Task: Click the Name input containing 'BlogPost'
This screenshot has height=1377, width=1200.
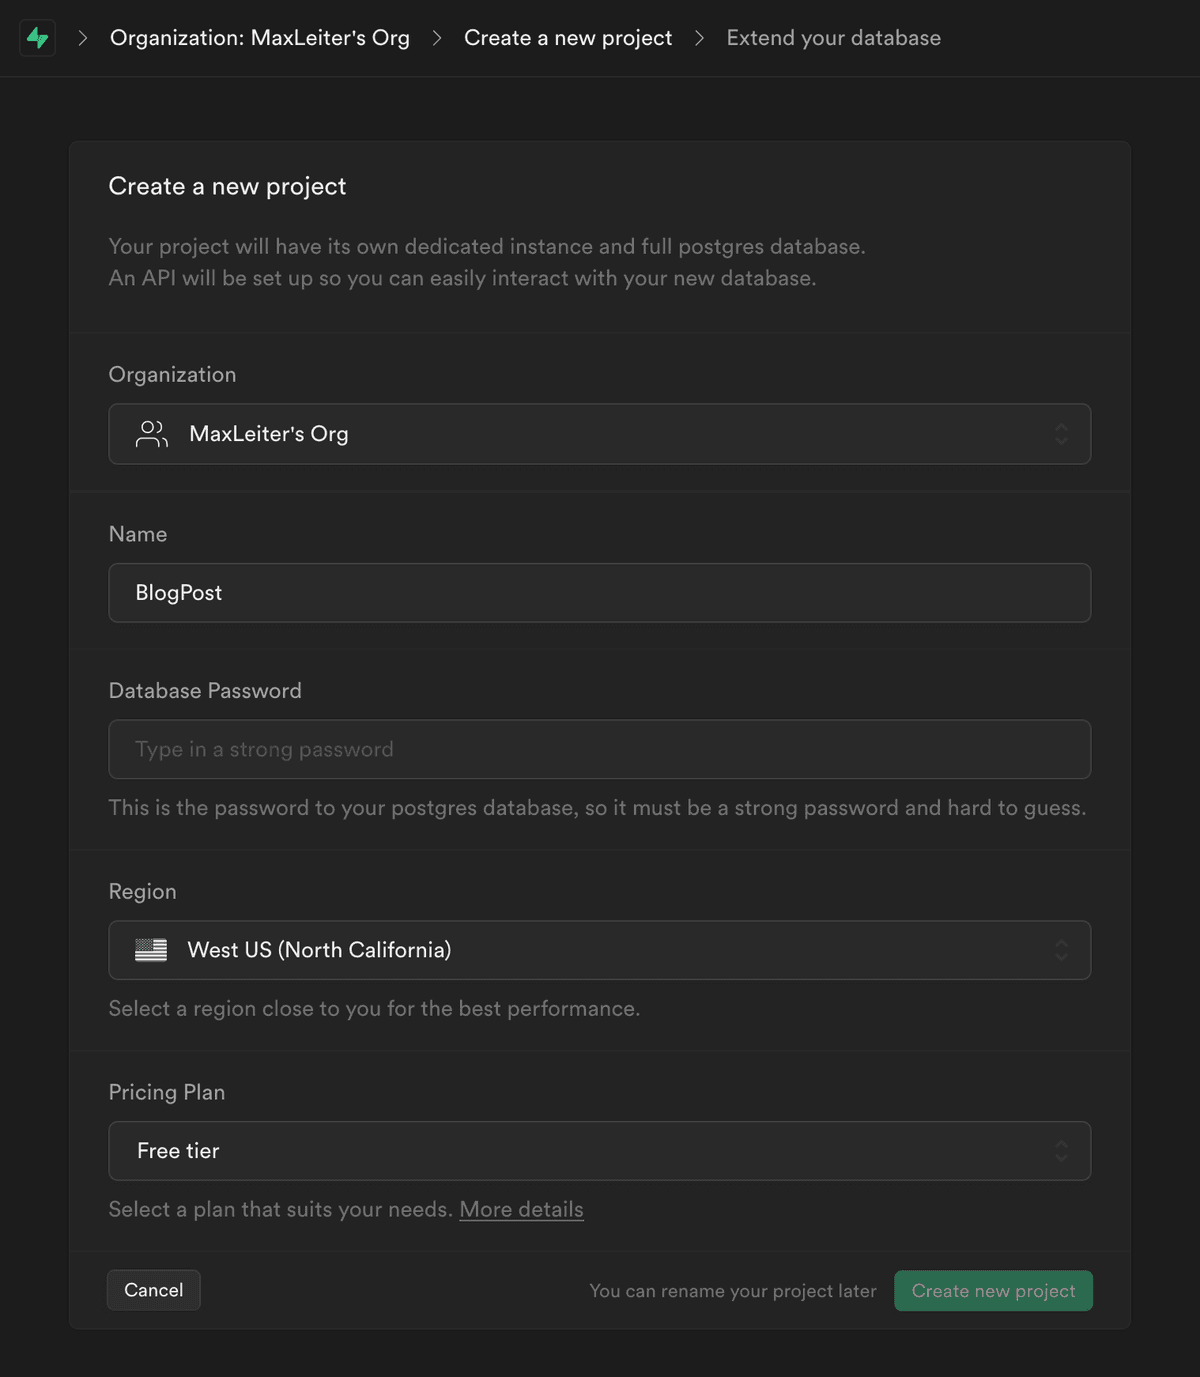Action: [599, 592]
